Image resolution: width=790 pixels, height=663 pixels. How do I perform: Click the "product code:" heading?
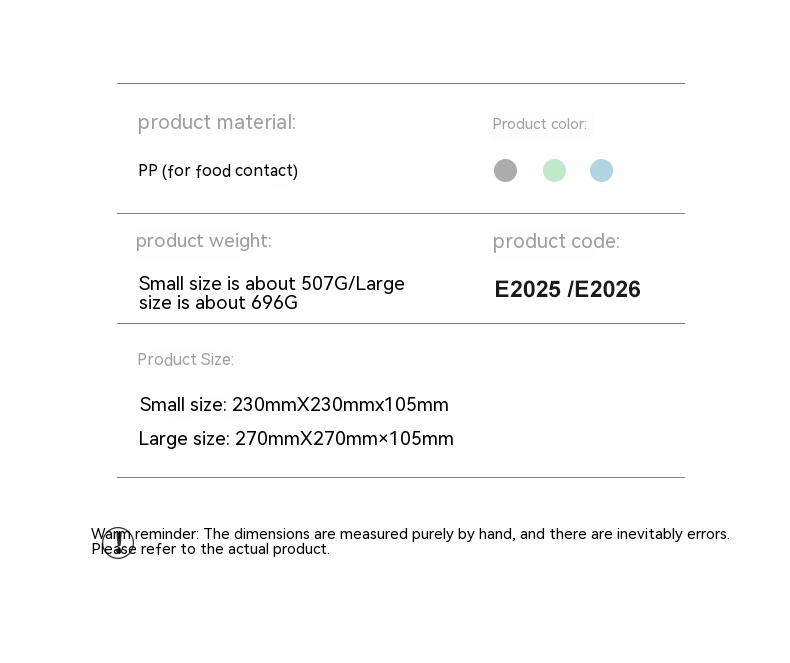tap(556, 241)
